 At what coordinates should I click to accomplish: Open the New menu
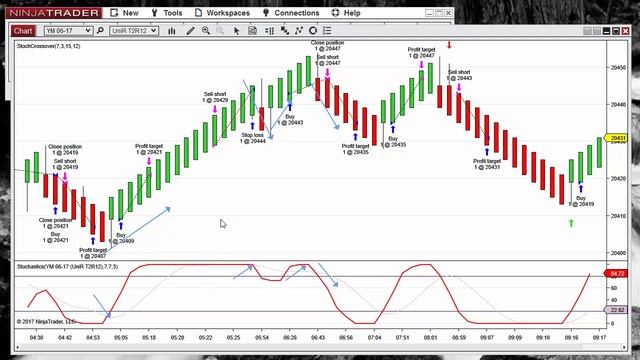[x=124, y=13]
